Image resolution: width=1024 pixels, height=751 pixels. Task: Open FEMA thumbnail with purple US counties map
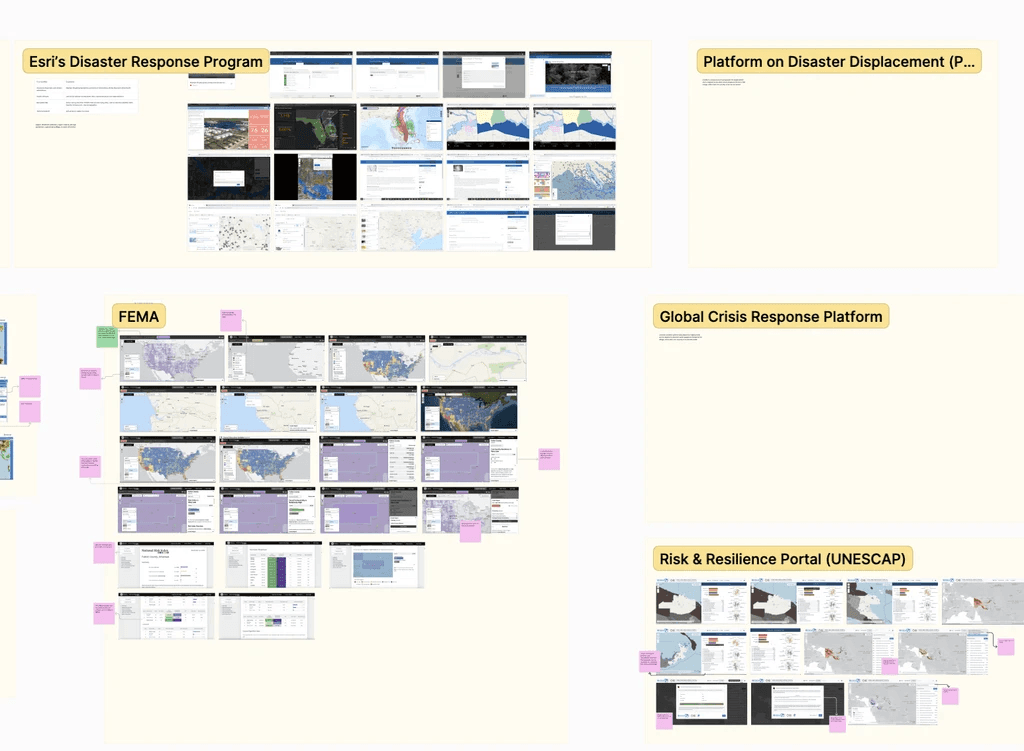coord(172,359)
